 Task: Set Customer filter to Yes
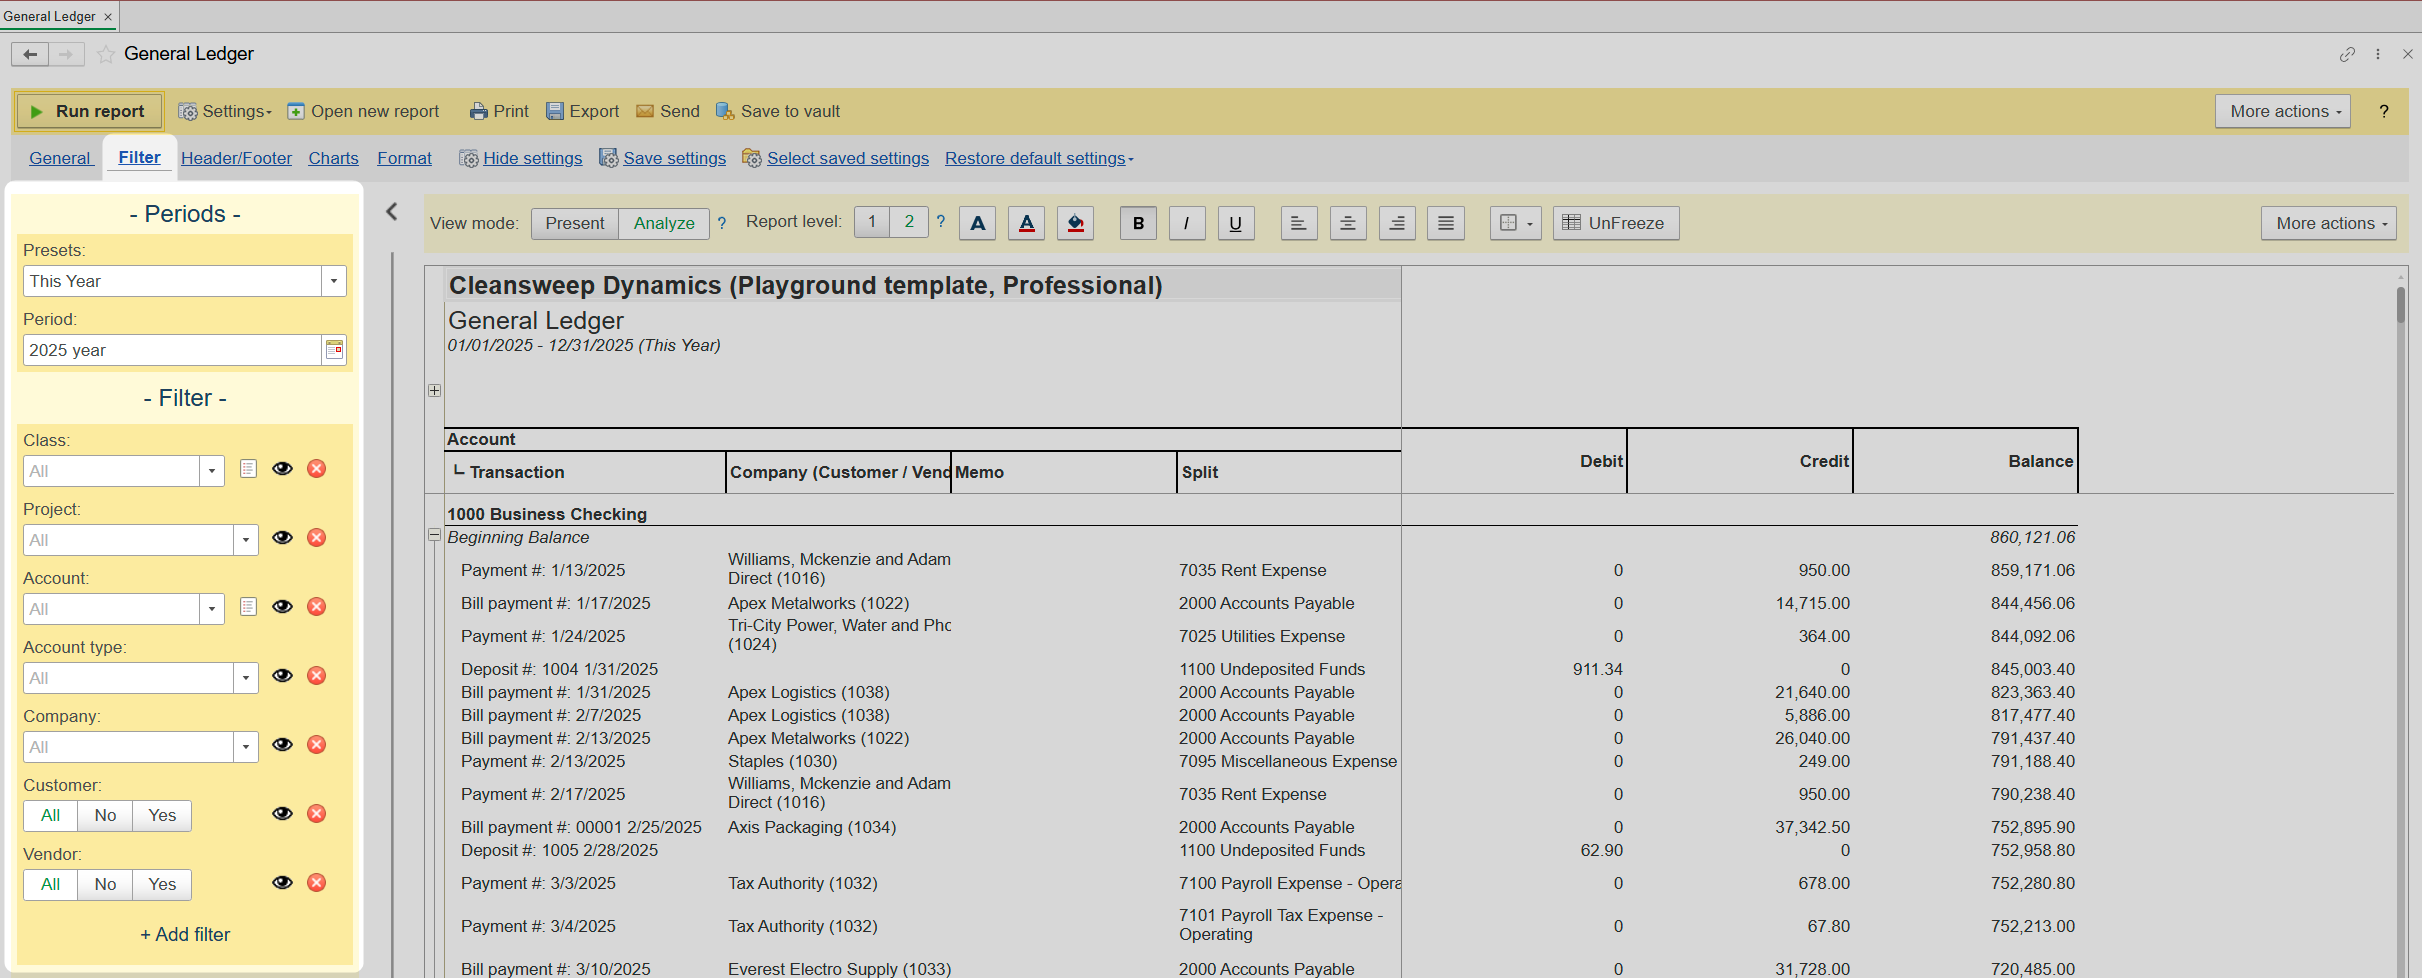162,815
